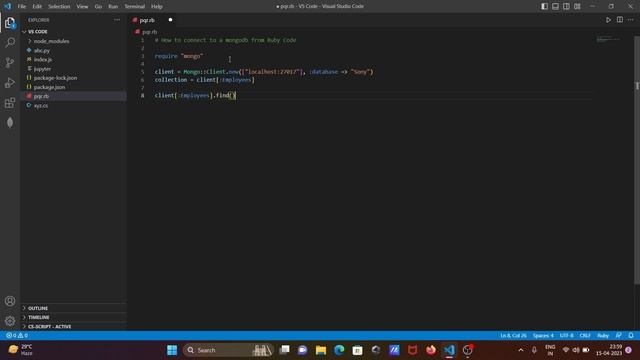
Task: Click the VS Code logo in title bar
Action: coord(7,6)
